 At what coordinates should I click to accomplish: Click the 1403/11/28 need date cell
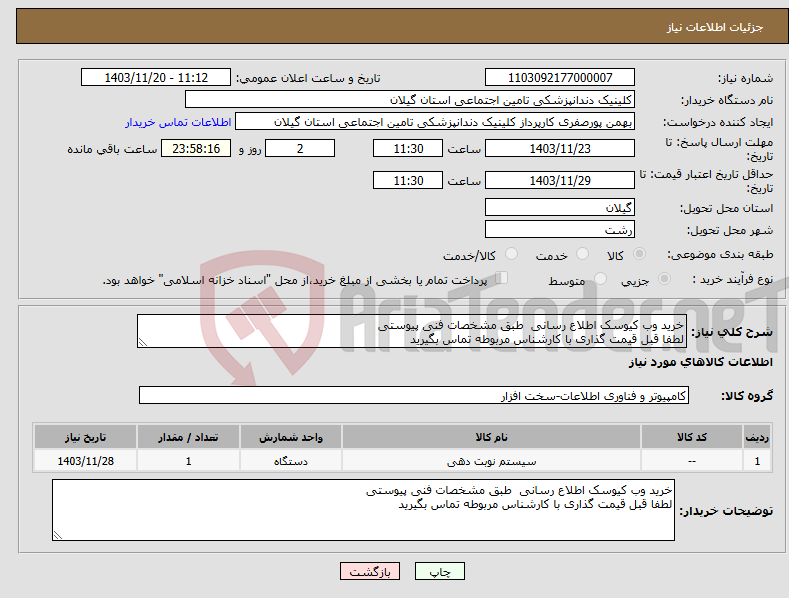[x=86, y=461]
